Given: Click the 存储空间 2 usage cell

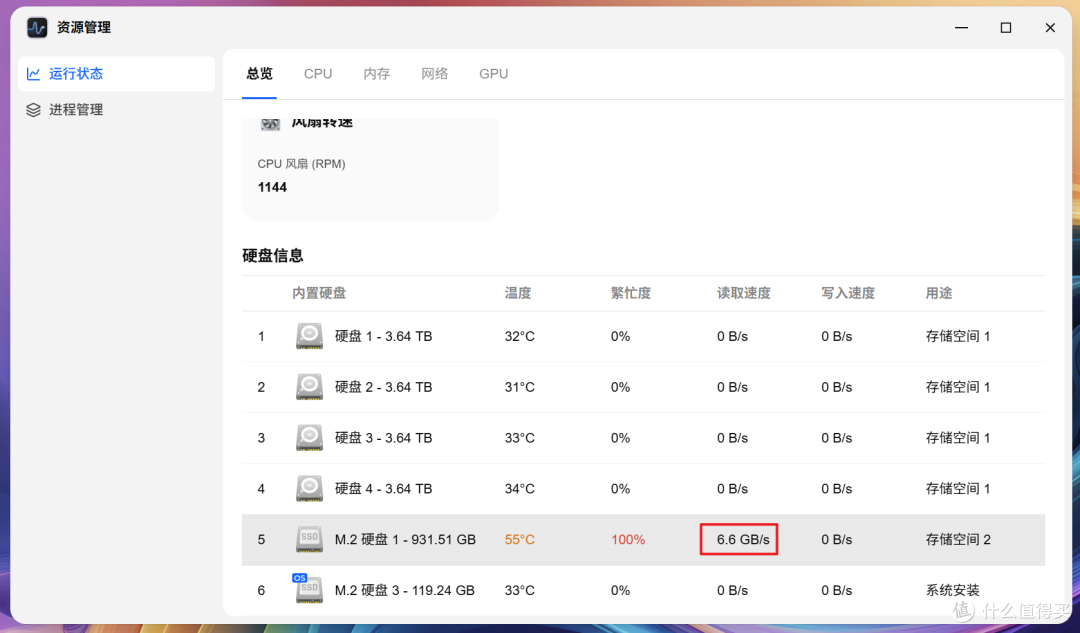Looking at the screenshot, I should pyautogui.click(x=958, y=539).
